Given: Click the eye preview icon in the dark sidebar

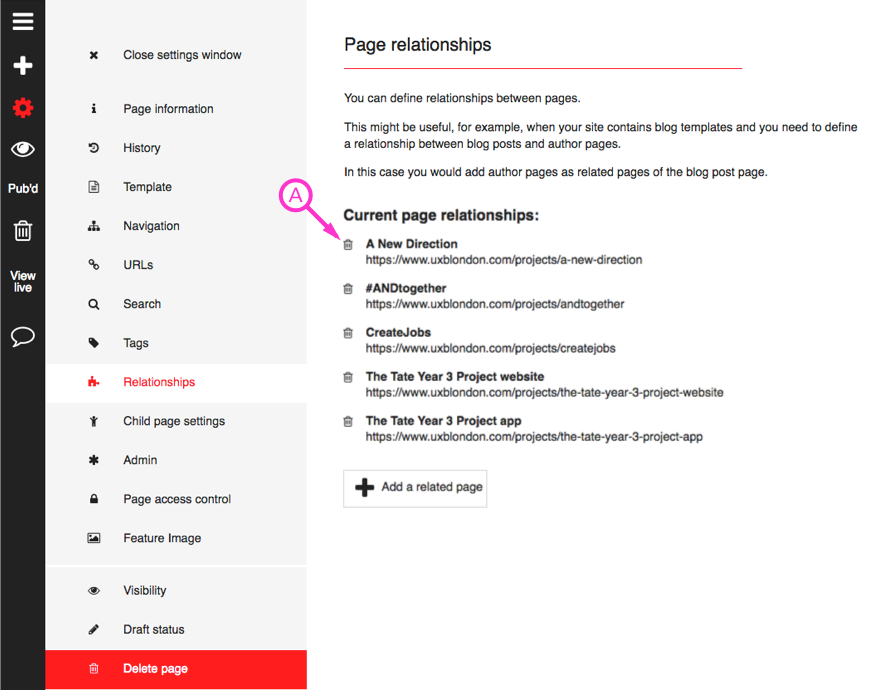Looking at the screenshot, I should pyautogui.click(x=23, y=149).
